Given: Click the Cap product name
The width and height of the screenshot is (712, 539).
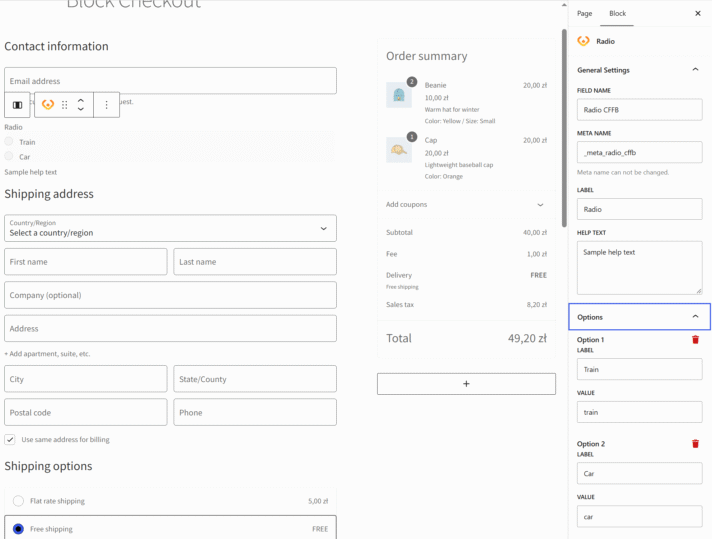Looking at the screenshot, I should (431, 140).
